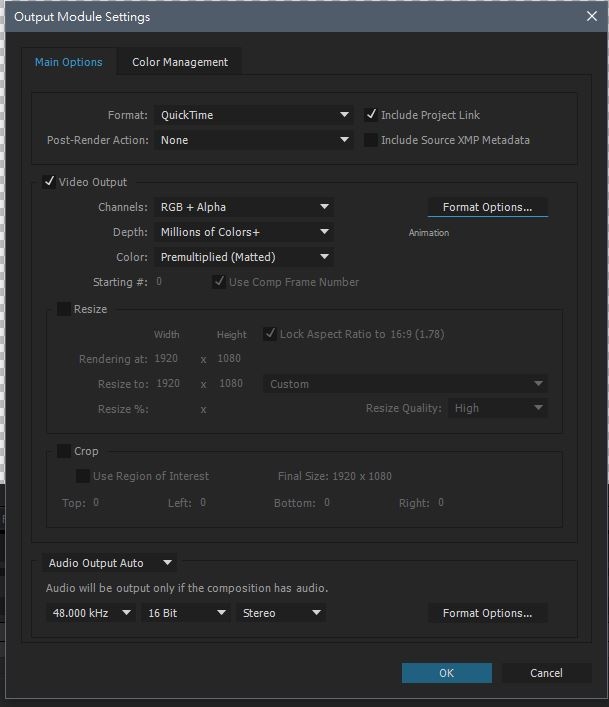Change the 48.000 kHz sample rate dropdown
Image resolution: width=609 pixels, height=707 pixels.
click(x=91, y=613)
